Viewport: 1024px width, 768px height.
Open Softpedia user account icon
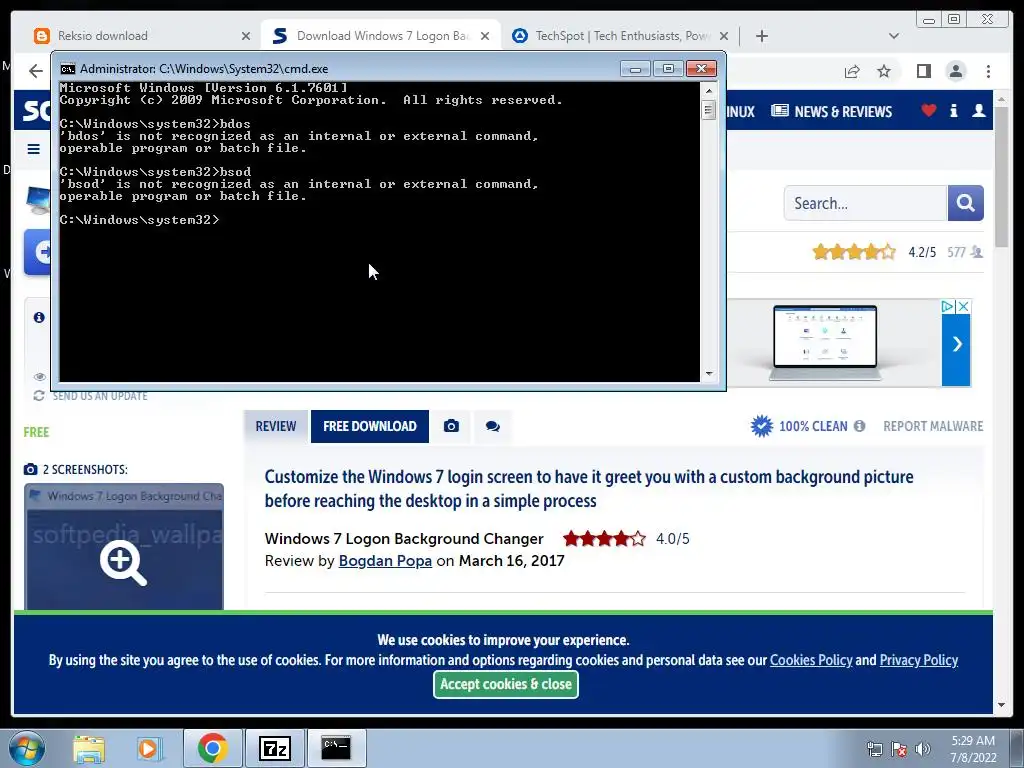click(x=978, y=111)
